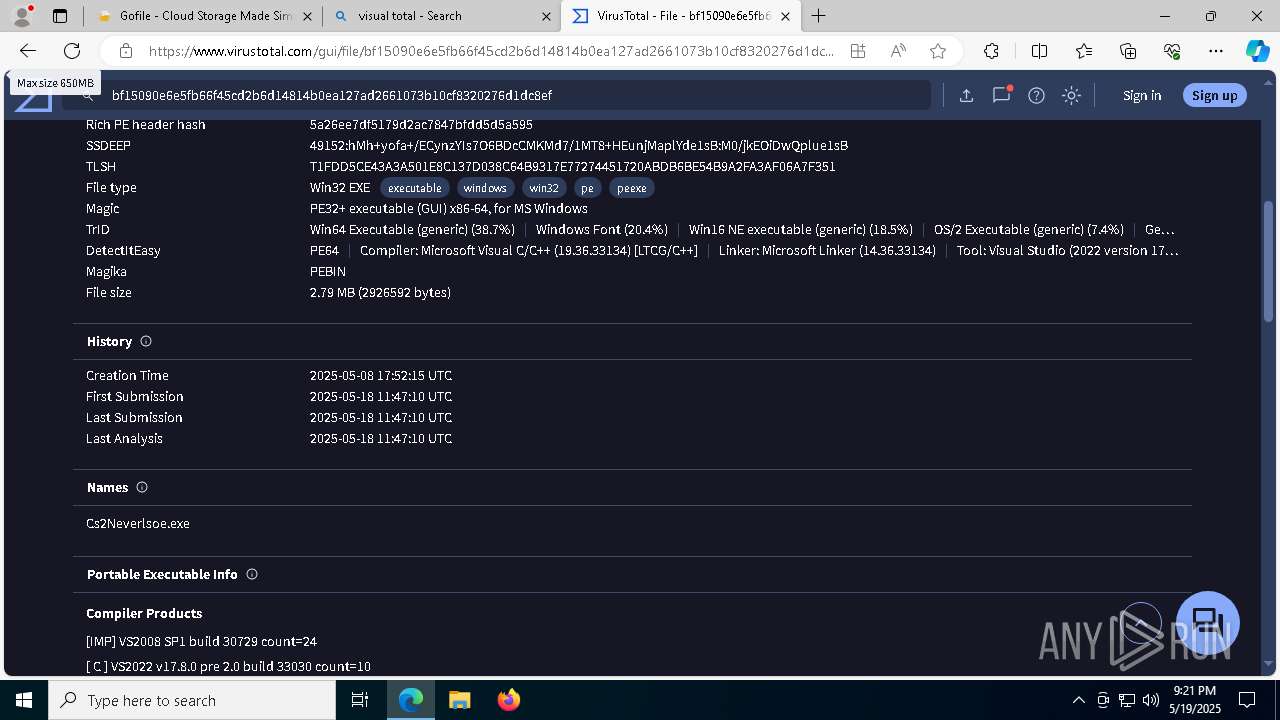
Task: Open Microsoft Edge from the taskbar
Action: (x=411, y=700)
